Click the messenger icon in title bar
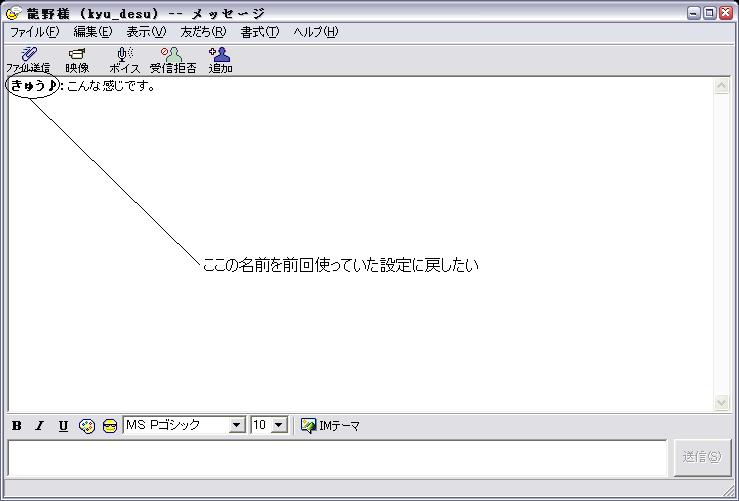Screen dimensions: 739x501 pos(13,13)
